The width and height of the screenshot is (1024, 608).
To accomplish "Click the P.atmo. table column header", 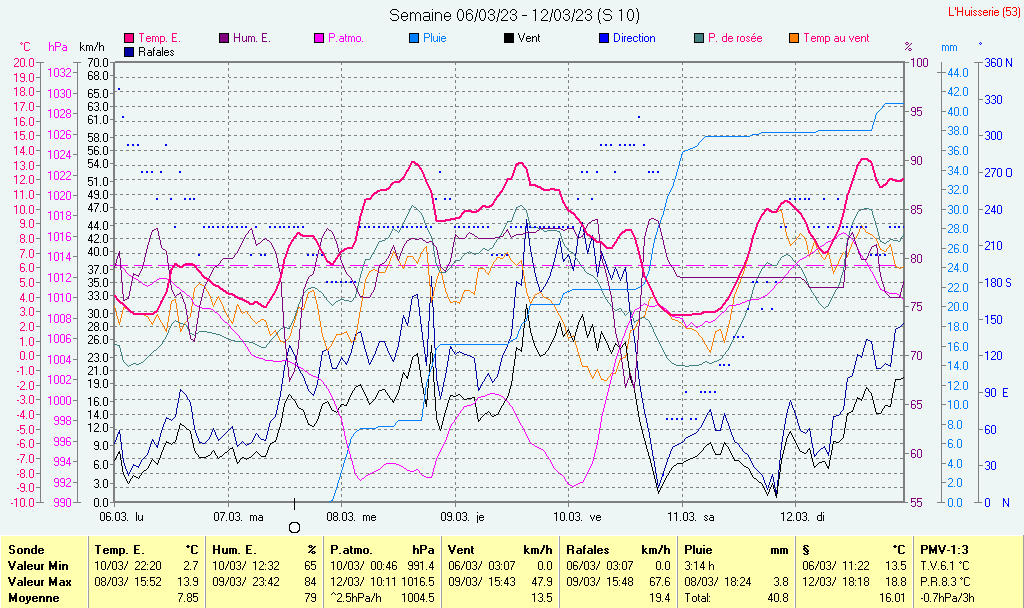I will tap(351, 550).
